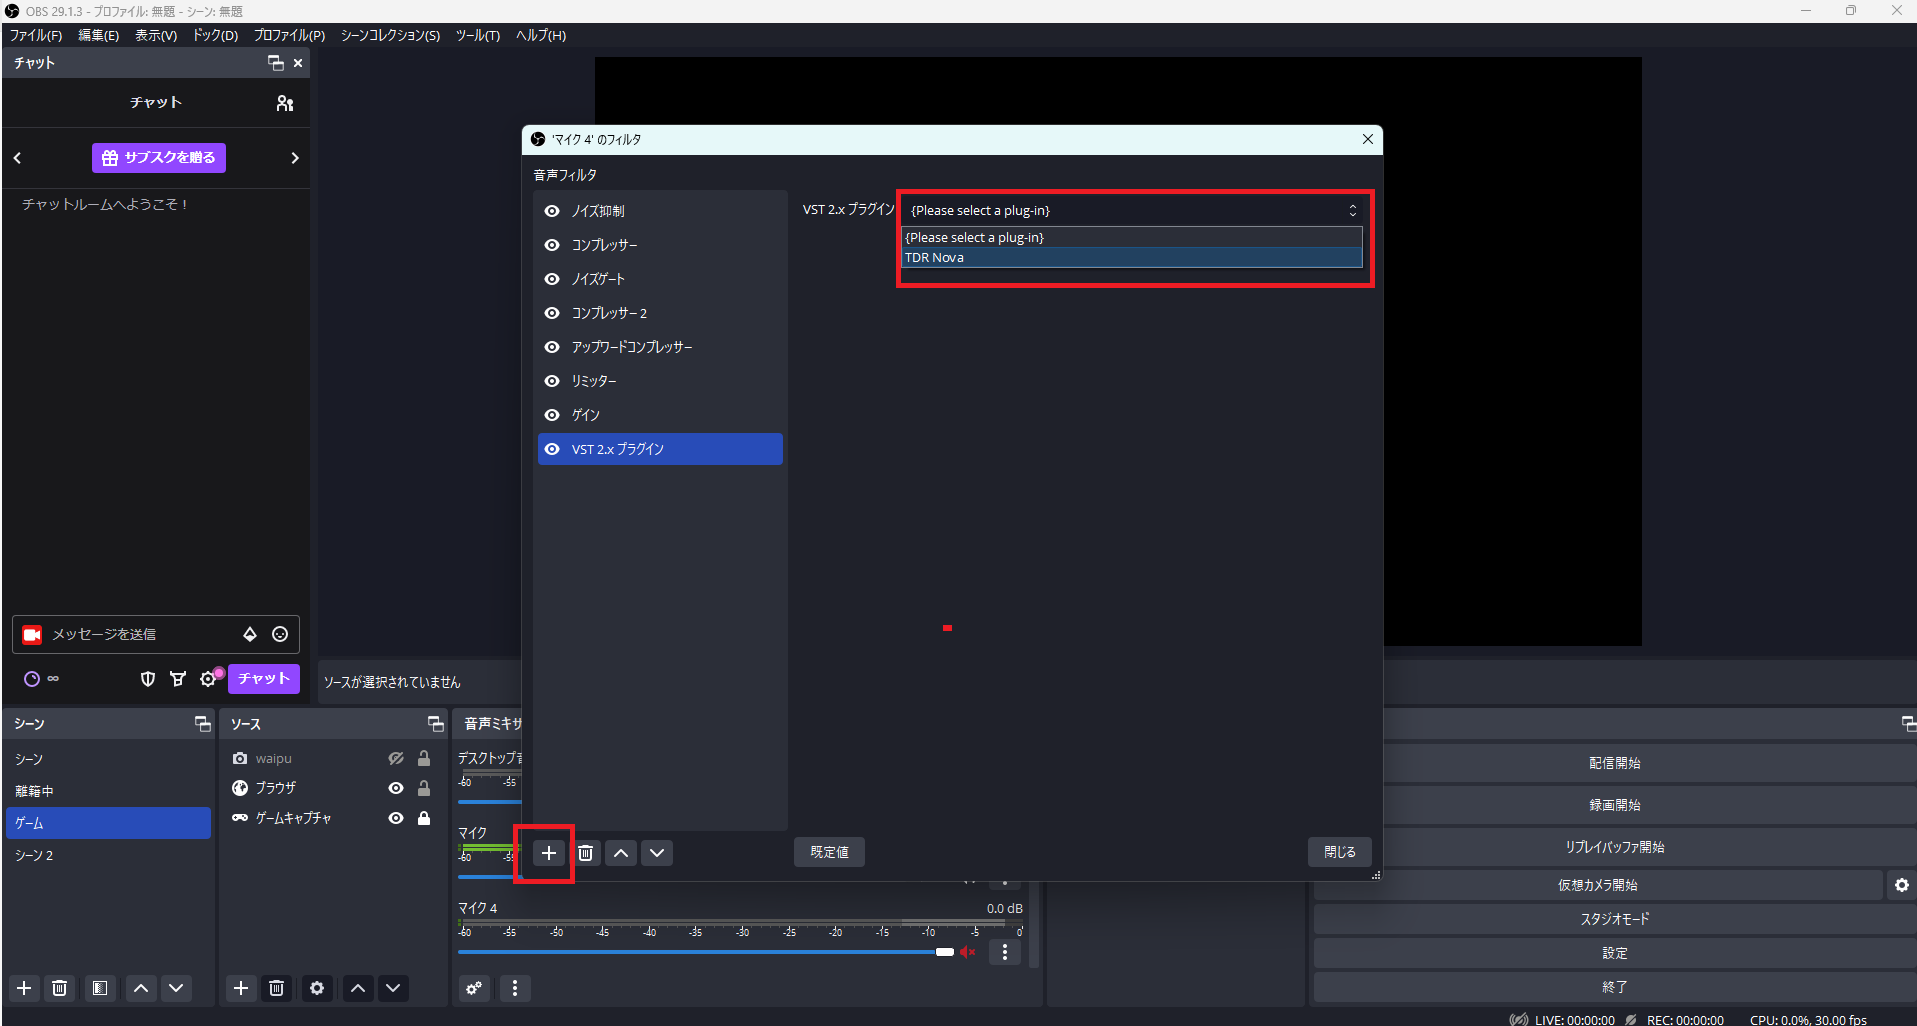Open advanced audio properties gears
This screenshot has width=1917, height=1026.
[474, 988]
